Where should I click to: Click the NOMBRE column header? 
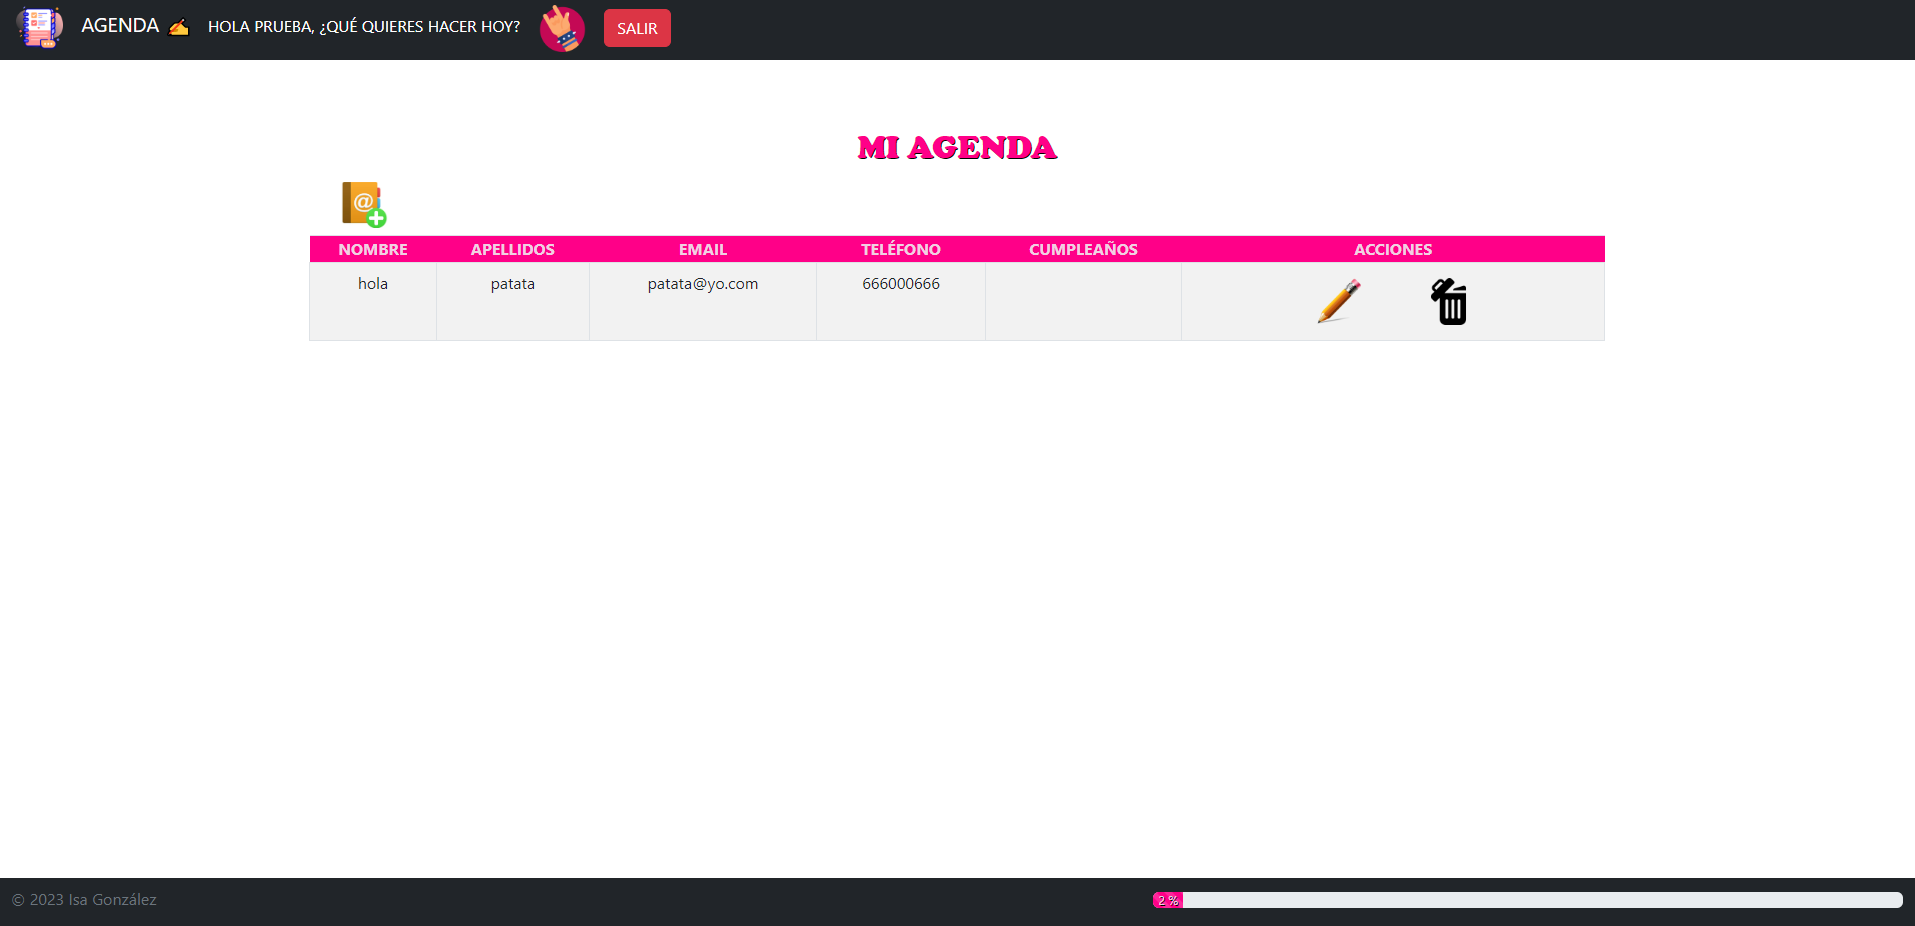point(372,249)
